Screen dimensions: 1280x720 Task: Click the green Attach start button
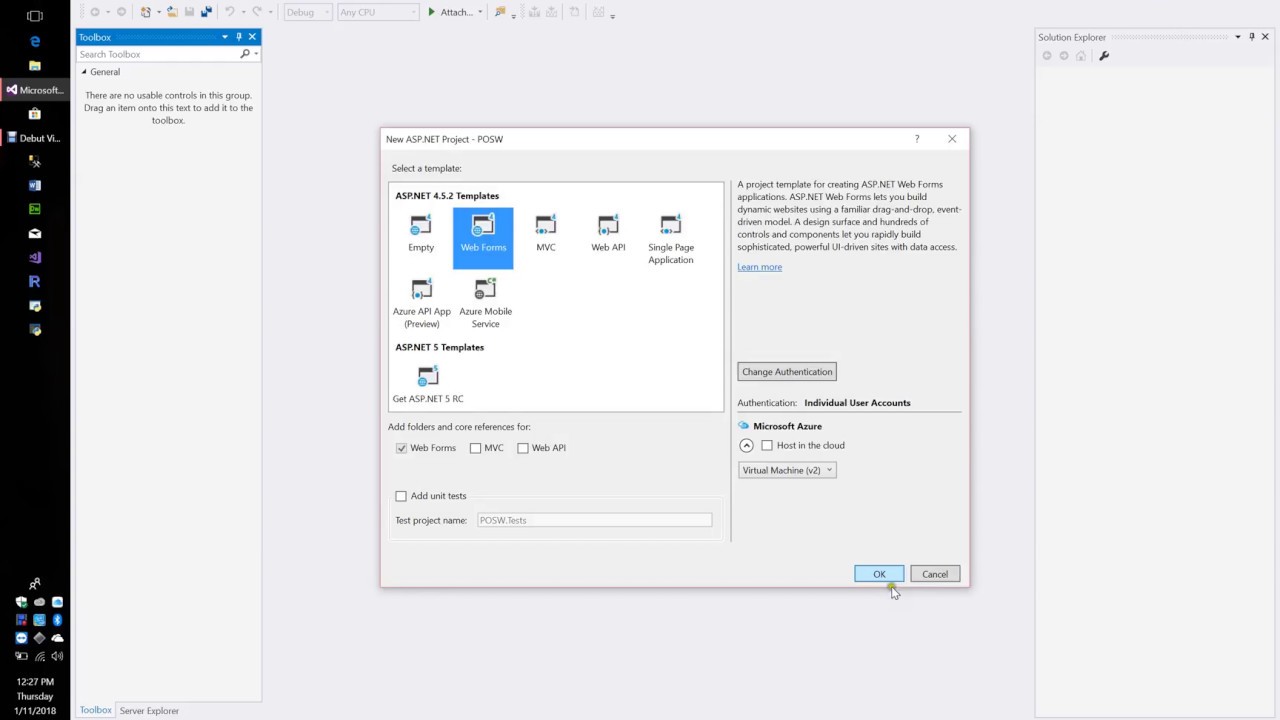[450, 12]
